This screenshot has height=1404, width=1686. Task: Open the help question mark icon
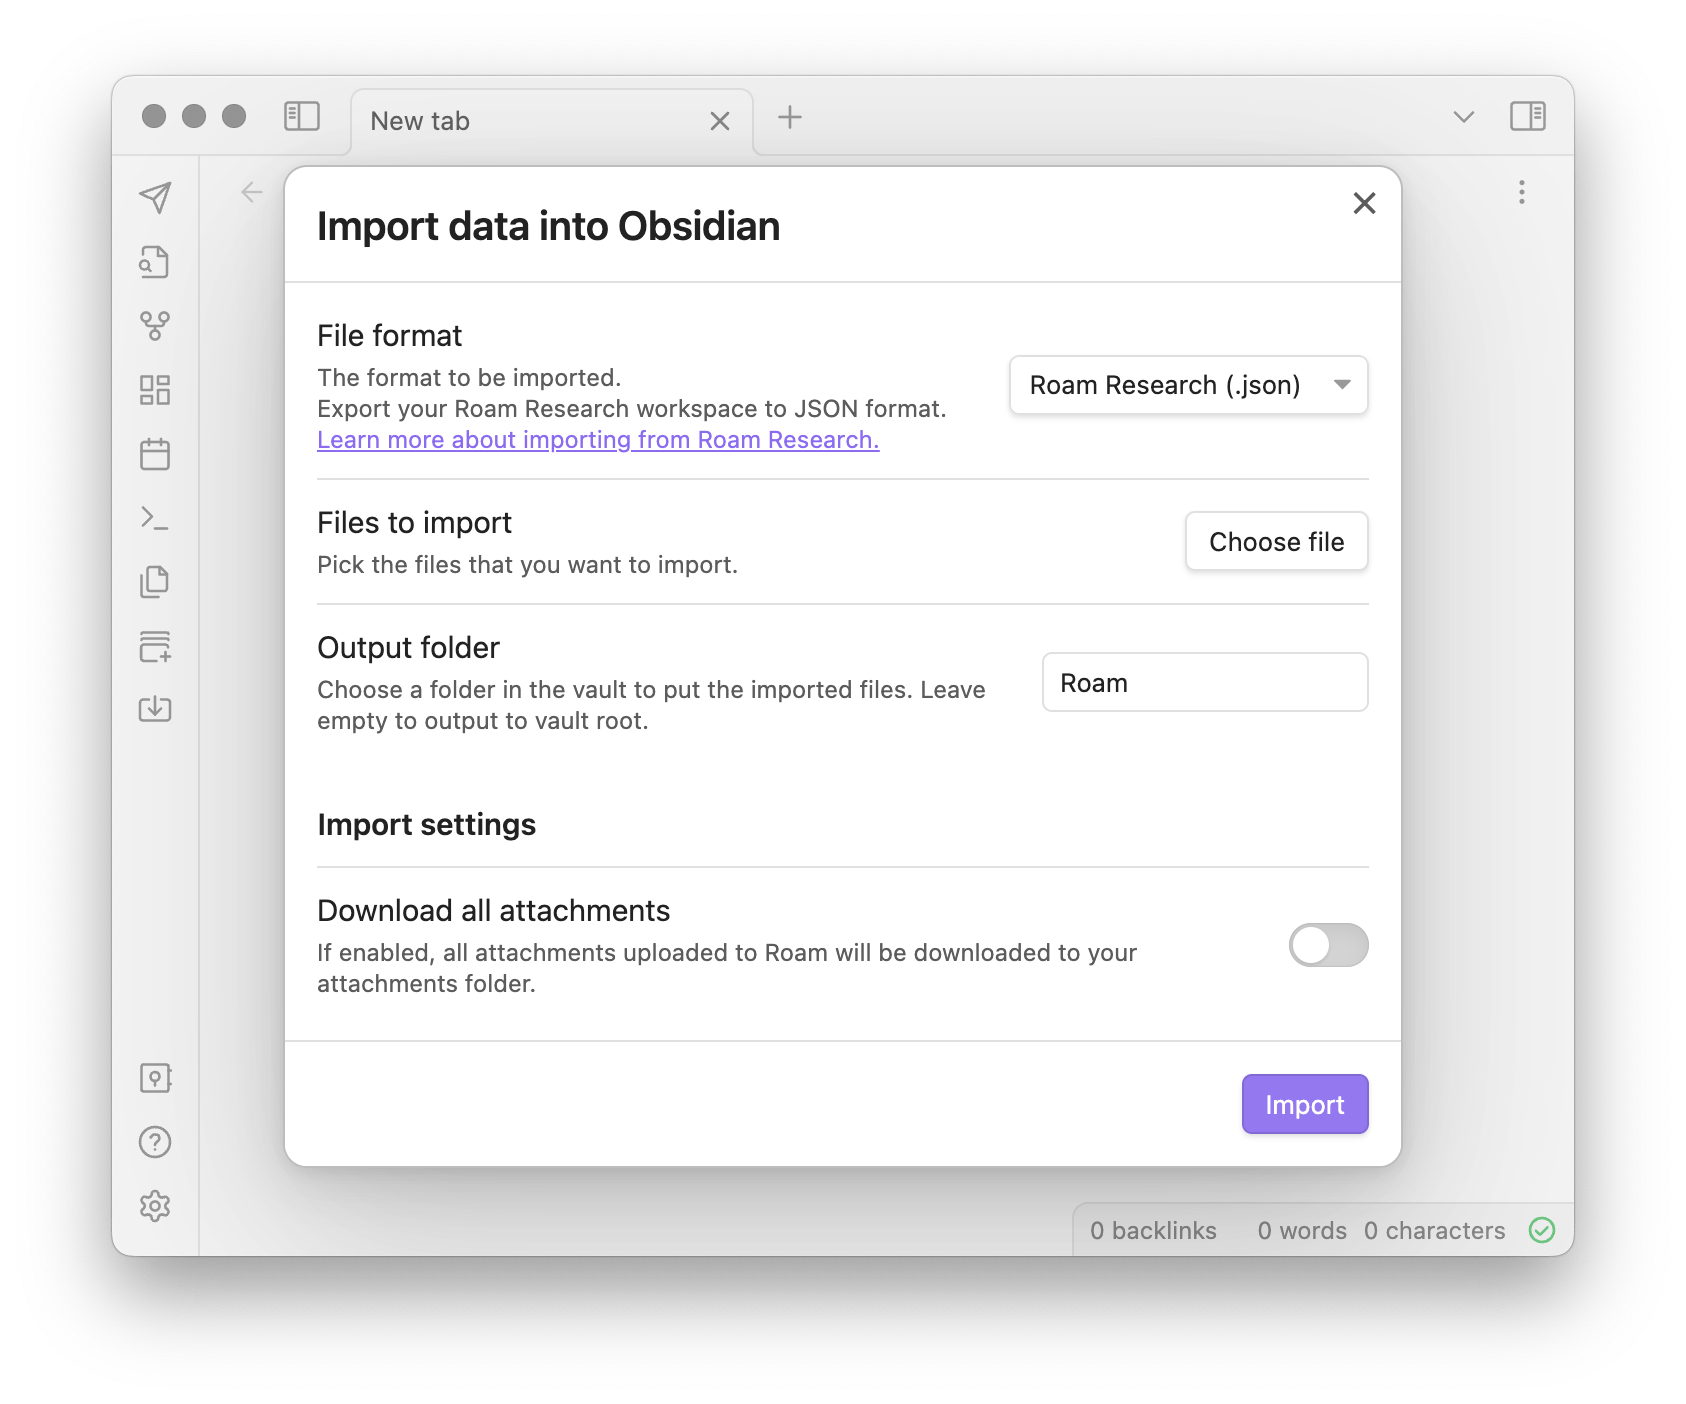point(155,1142)
